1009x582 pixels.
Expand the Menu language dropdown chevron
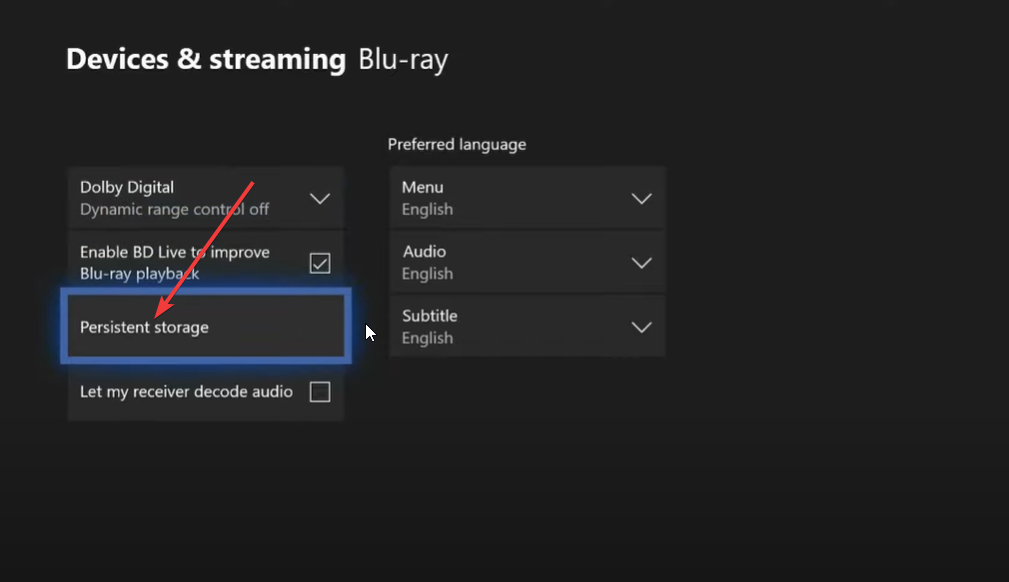tap(642, 198)
